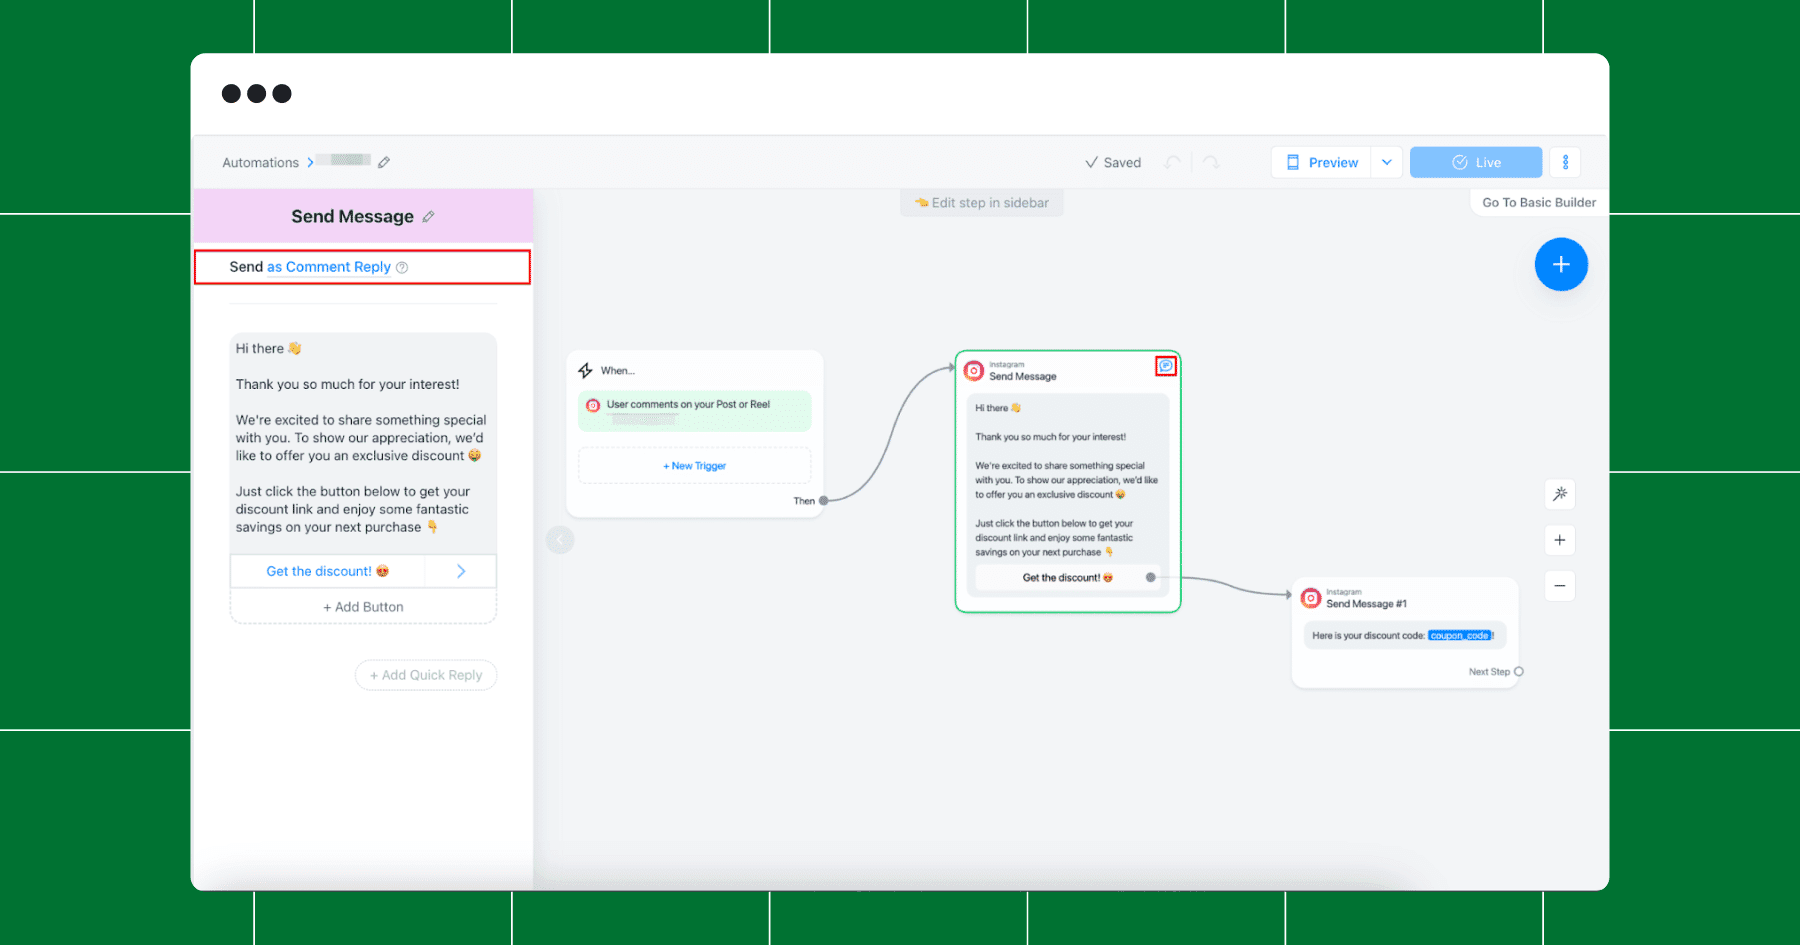
Task: Open the three-dot more options menu
Action: [1565, 162]
